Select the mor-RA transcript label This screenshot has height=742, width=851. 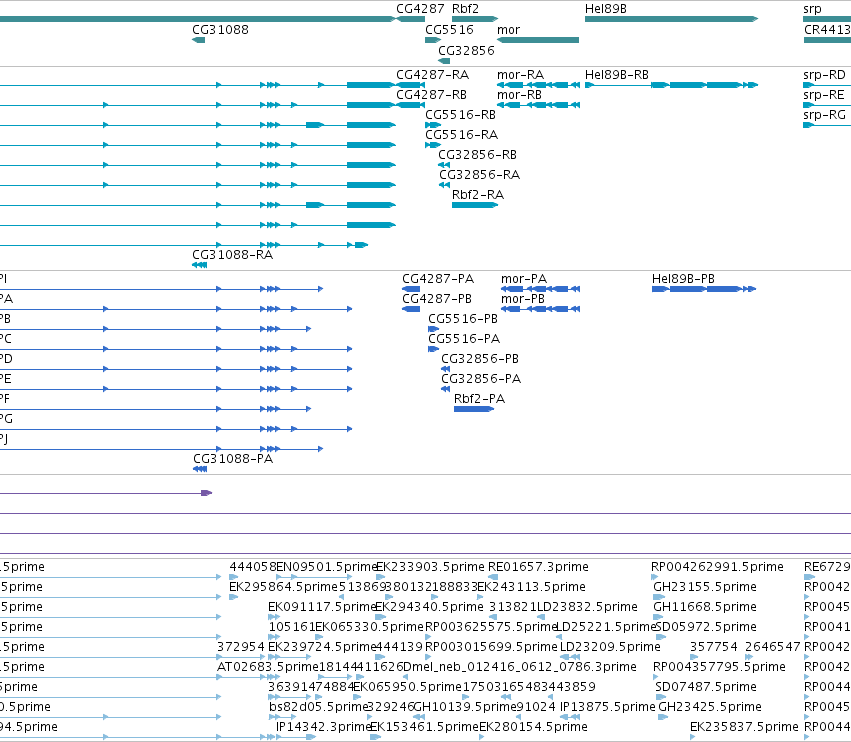pos(520,74)
